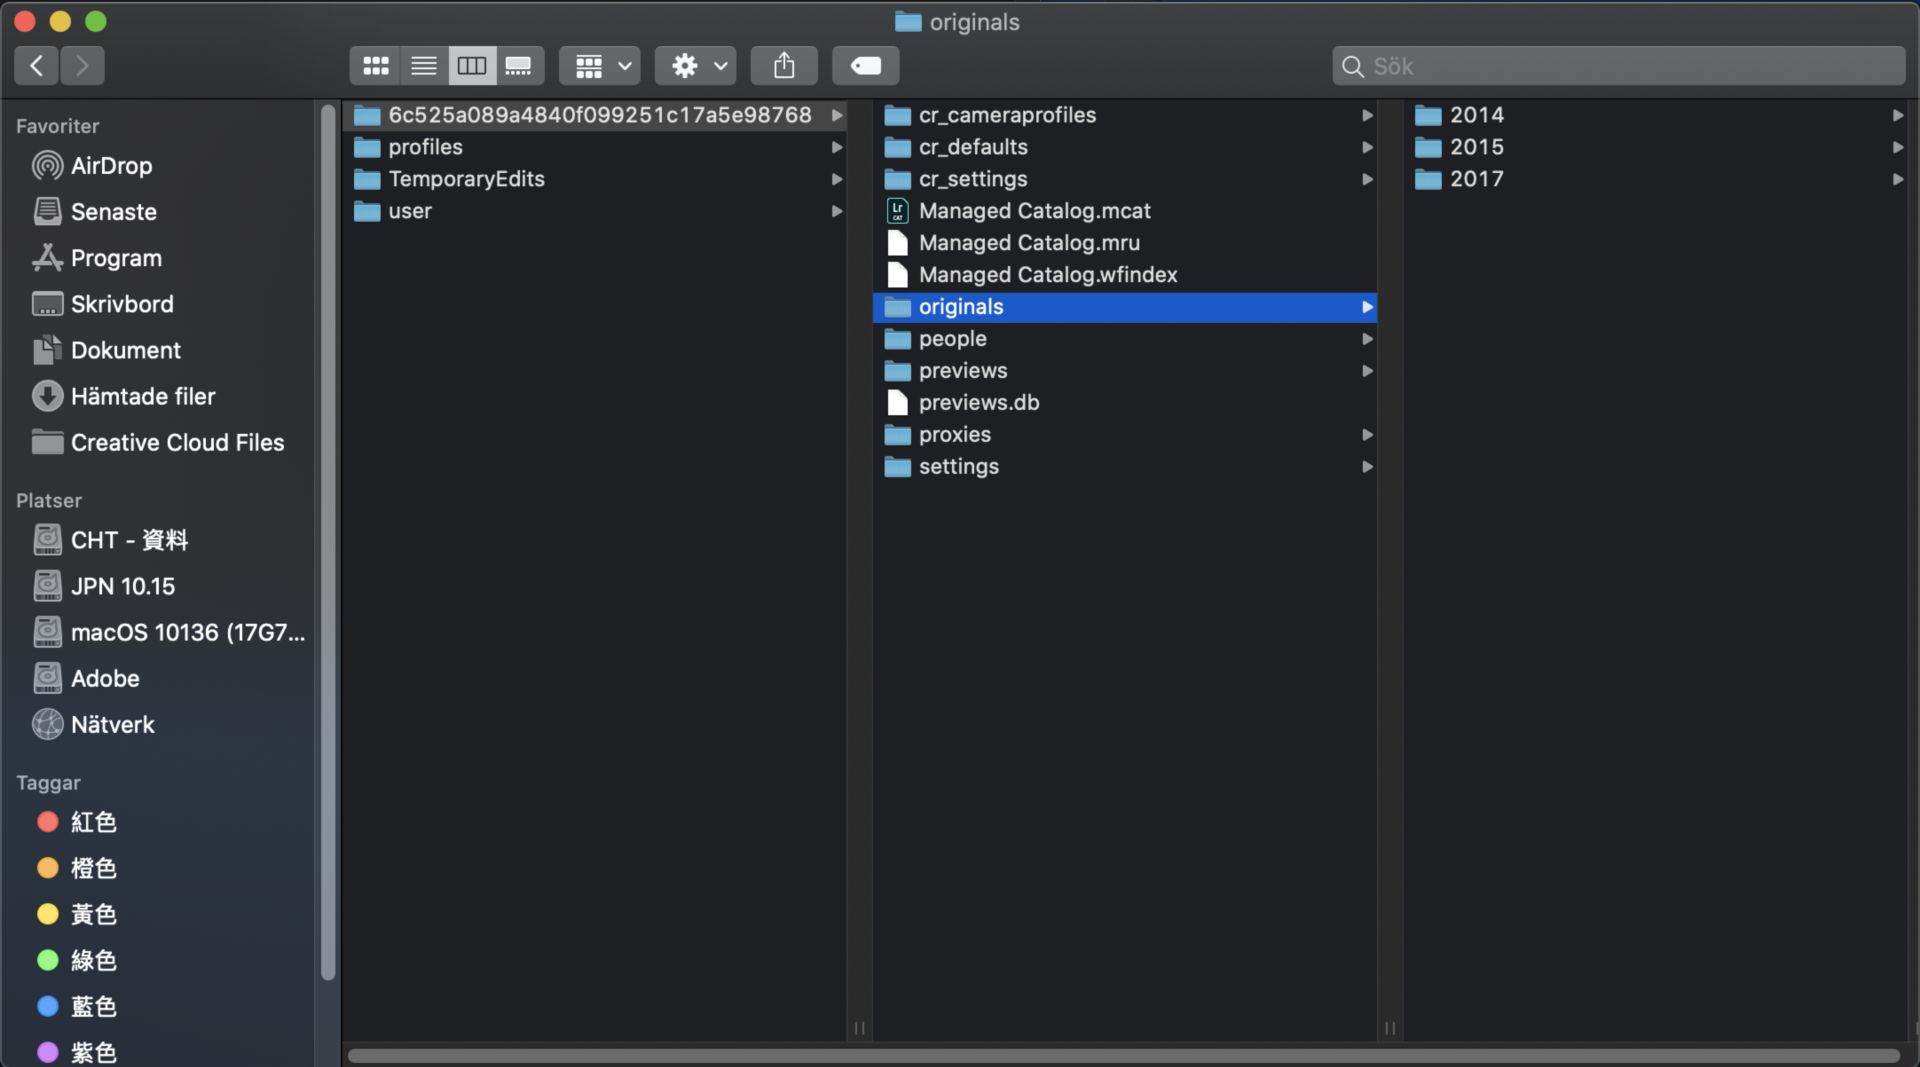1920x1067 pixels.
Task: Open Hämtade filer in sidebar
Action: (x=142, y=397)
